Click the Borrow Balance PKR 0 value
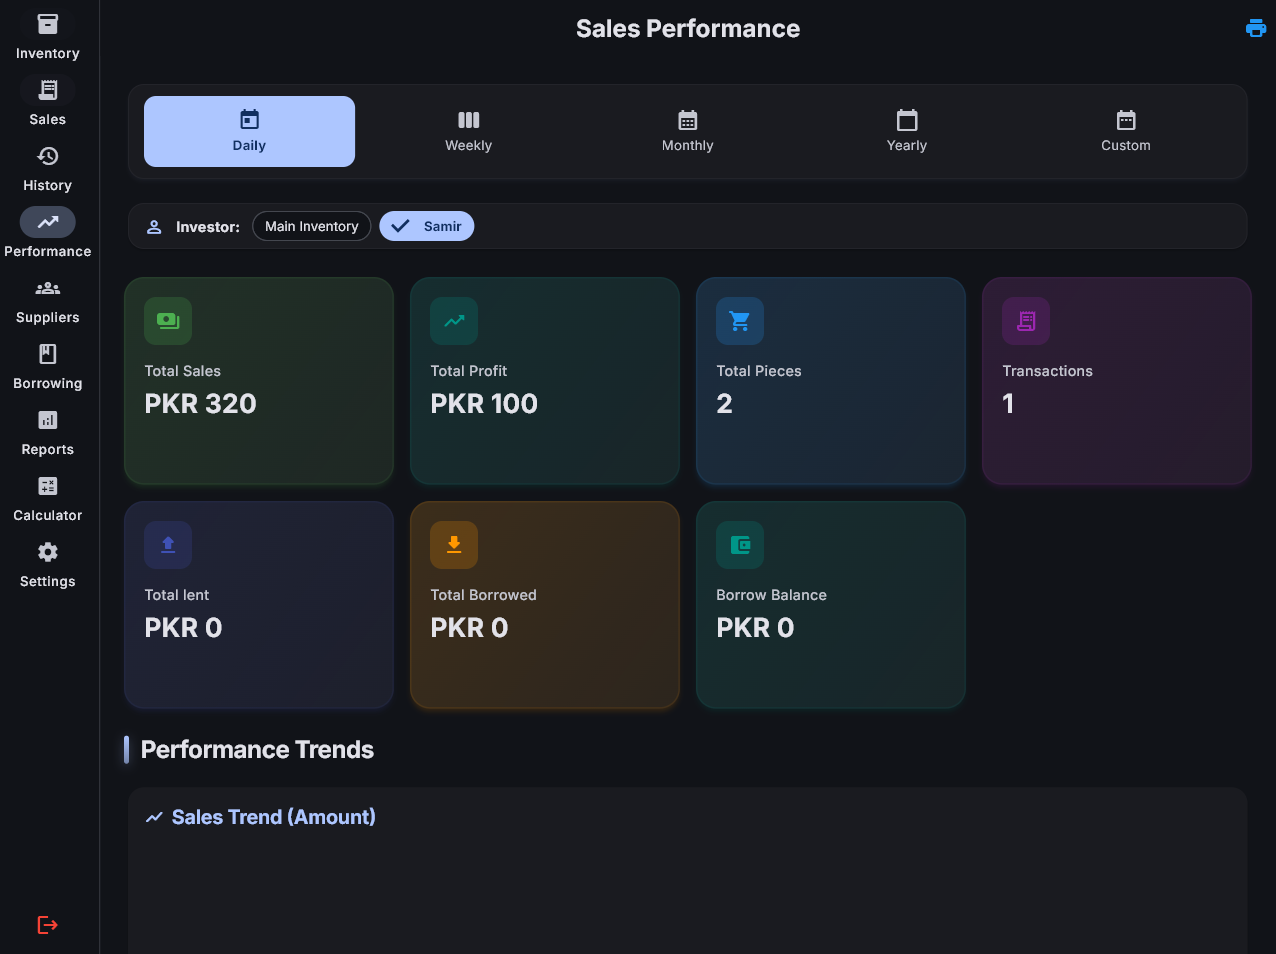 [x=755, y=627]
